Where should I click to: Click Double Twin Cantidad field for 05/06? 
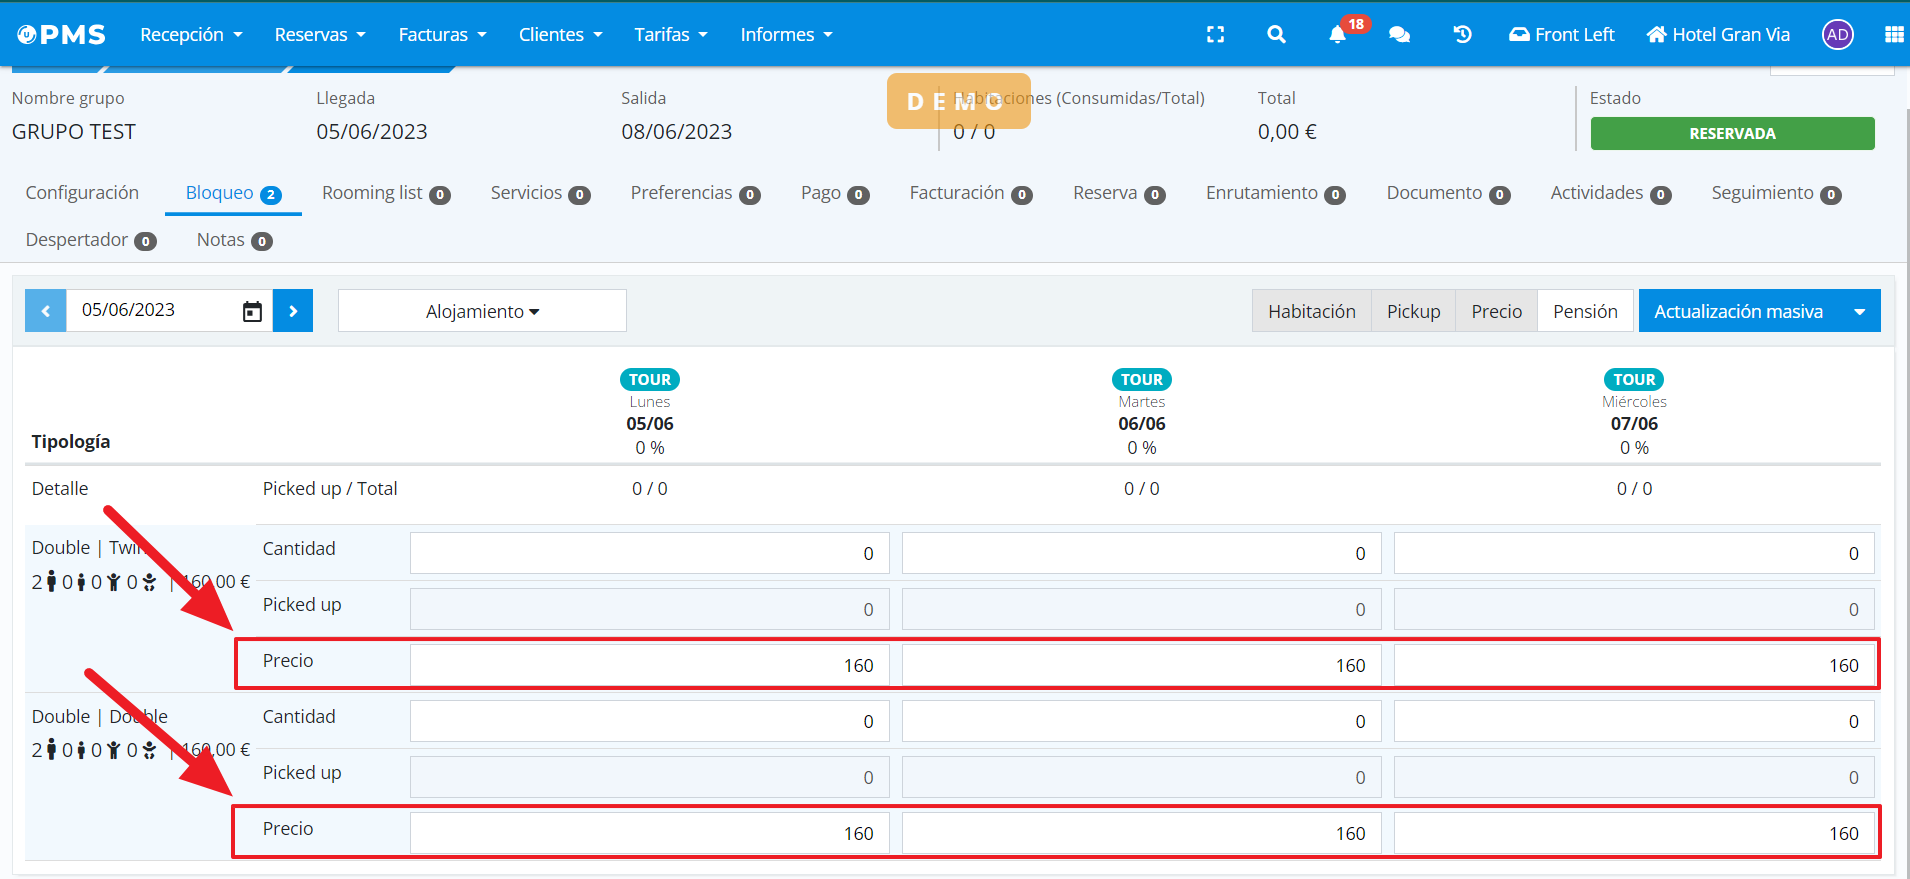pyautogui.click(x=649, y=553)
